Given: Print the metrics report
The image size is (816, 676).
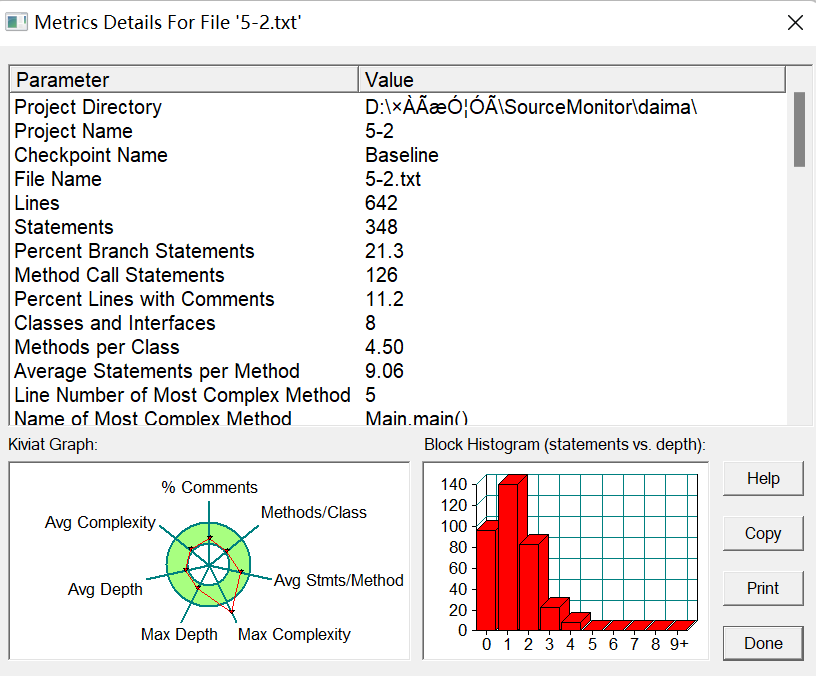Looking at the screenshot, I should tap(763, 588).
